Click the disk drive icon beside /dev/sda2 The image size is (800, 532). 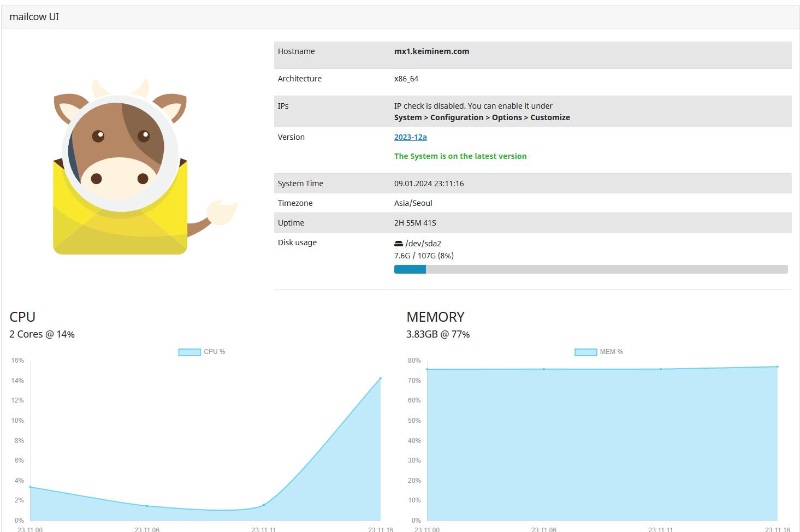pyautogui.click(x=399, y=243)
